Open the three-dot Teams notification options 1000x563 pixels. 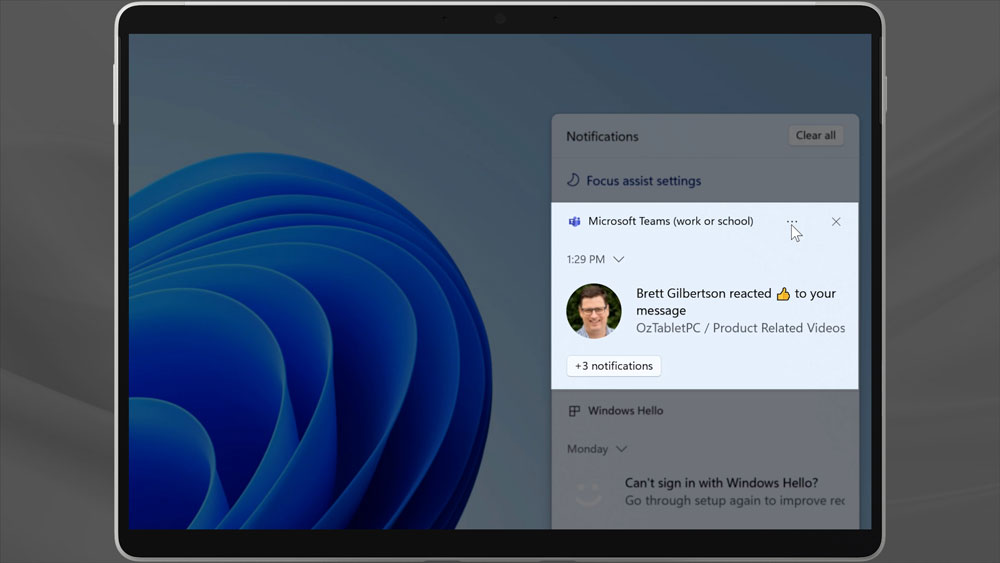pyautogui.click(x=792, y=222)
